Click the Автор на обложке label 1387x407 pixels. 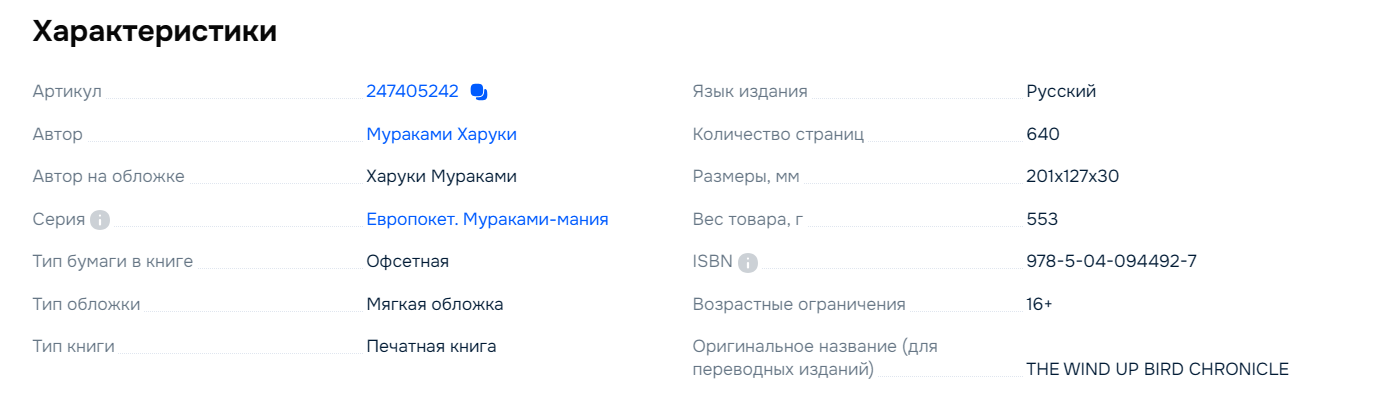pos(109,177)
